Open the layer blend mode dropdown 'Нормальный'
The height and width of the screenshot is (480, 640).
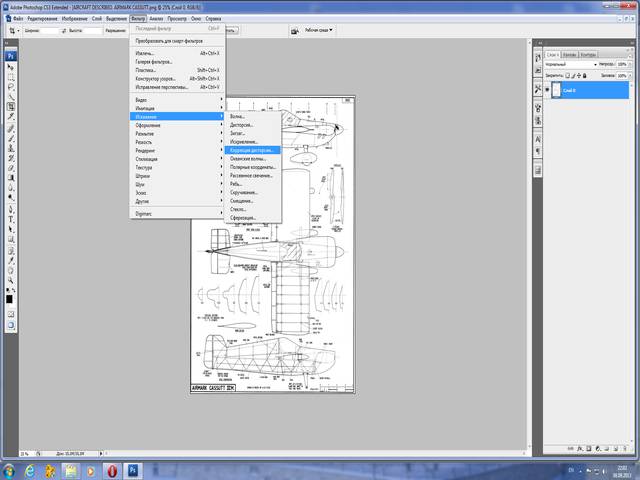tap(570, 65)
